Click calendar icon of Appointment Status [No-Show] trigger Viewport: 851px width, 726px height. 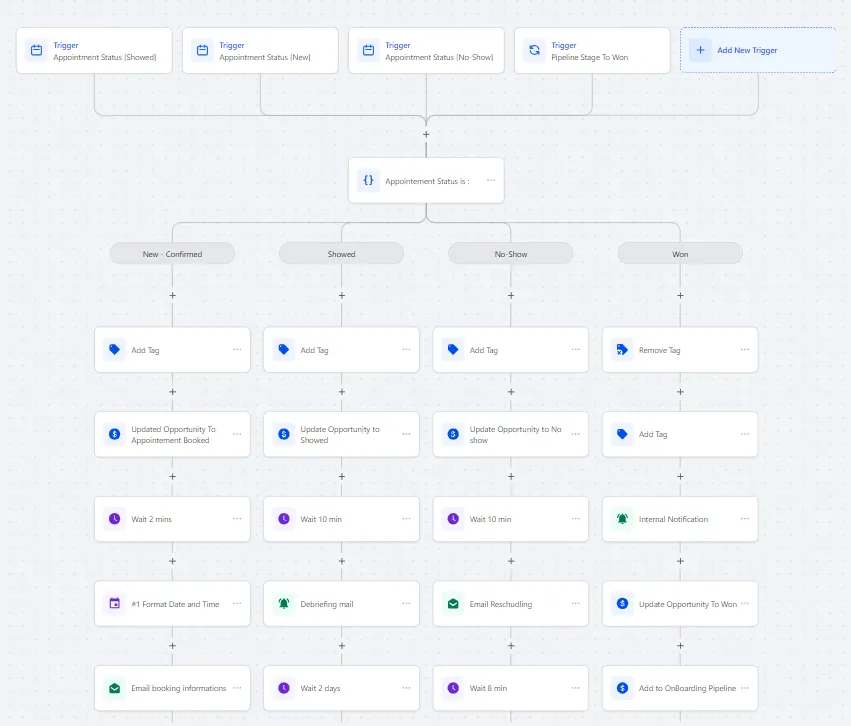369,50
